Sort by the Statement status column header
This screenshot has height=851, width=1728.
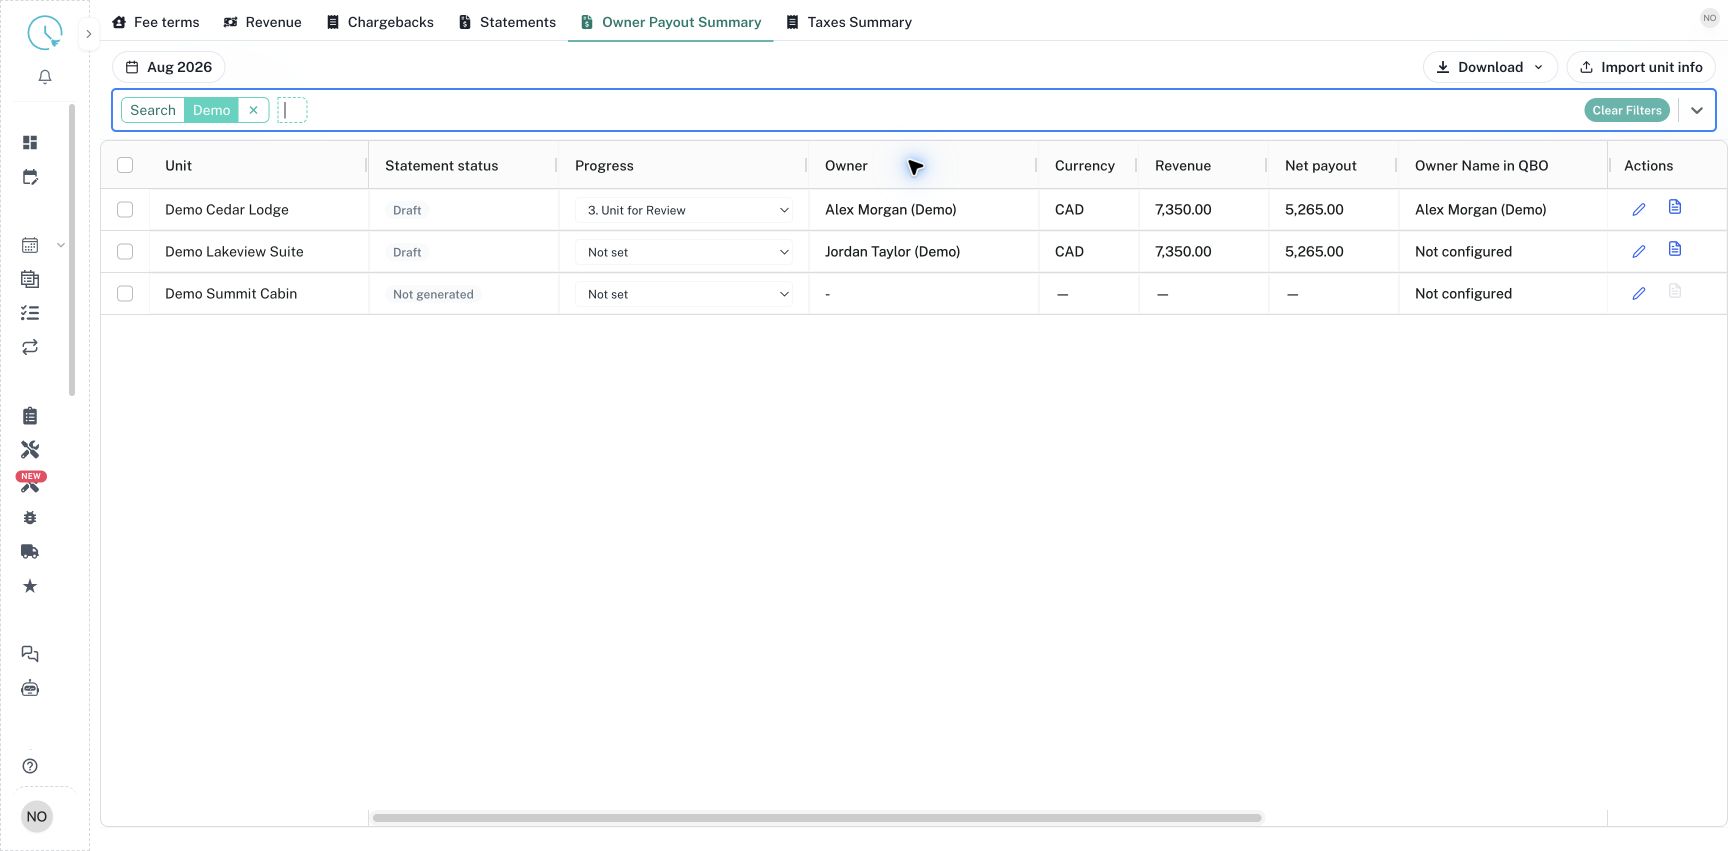441,165
